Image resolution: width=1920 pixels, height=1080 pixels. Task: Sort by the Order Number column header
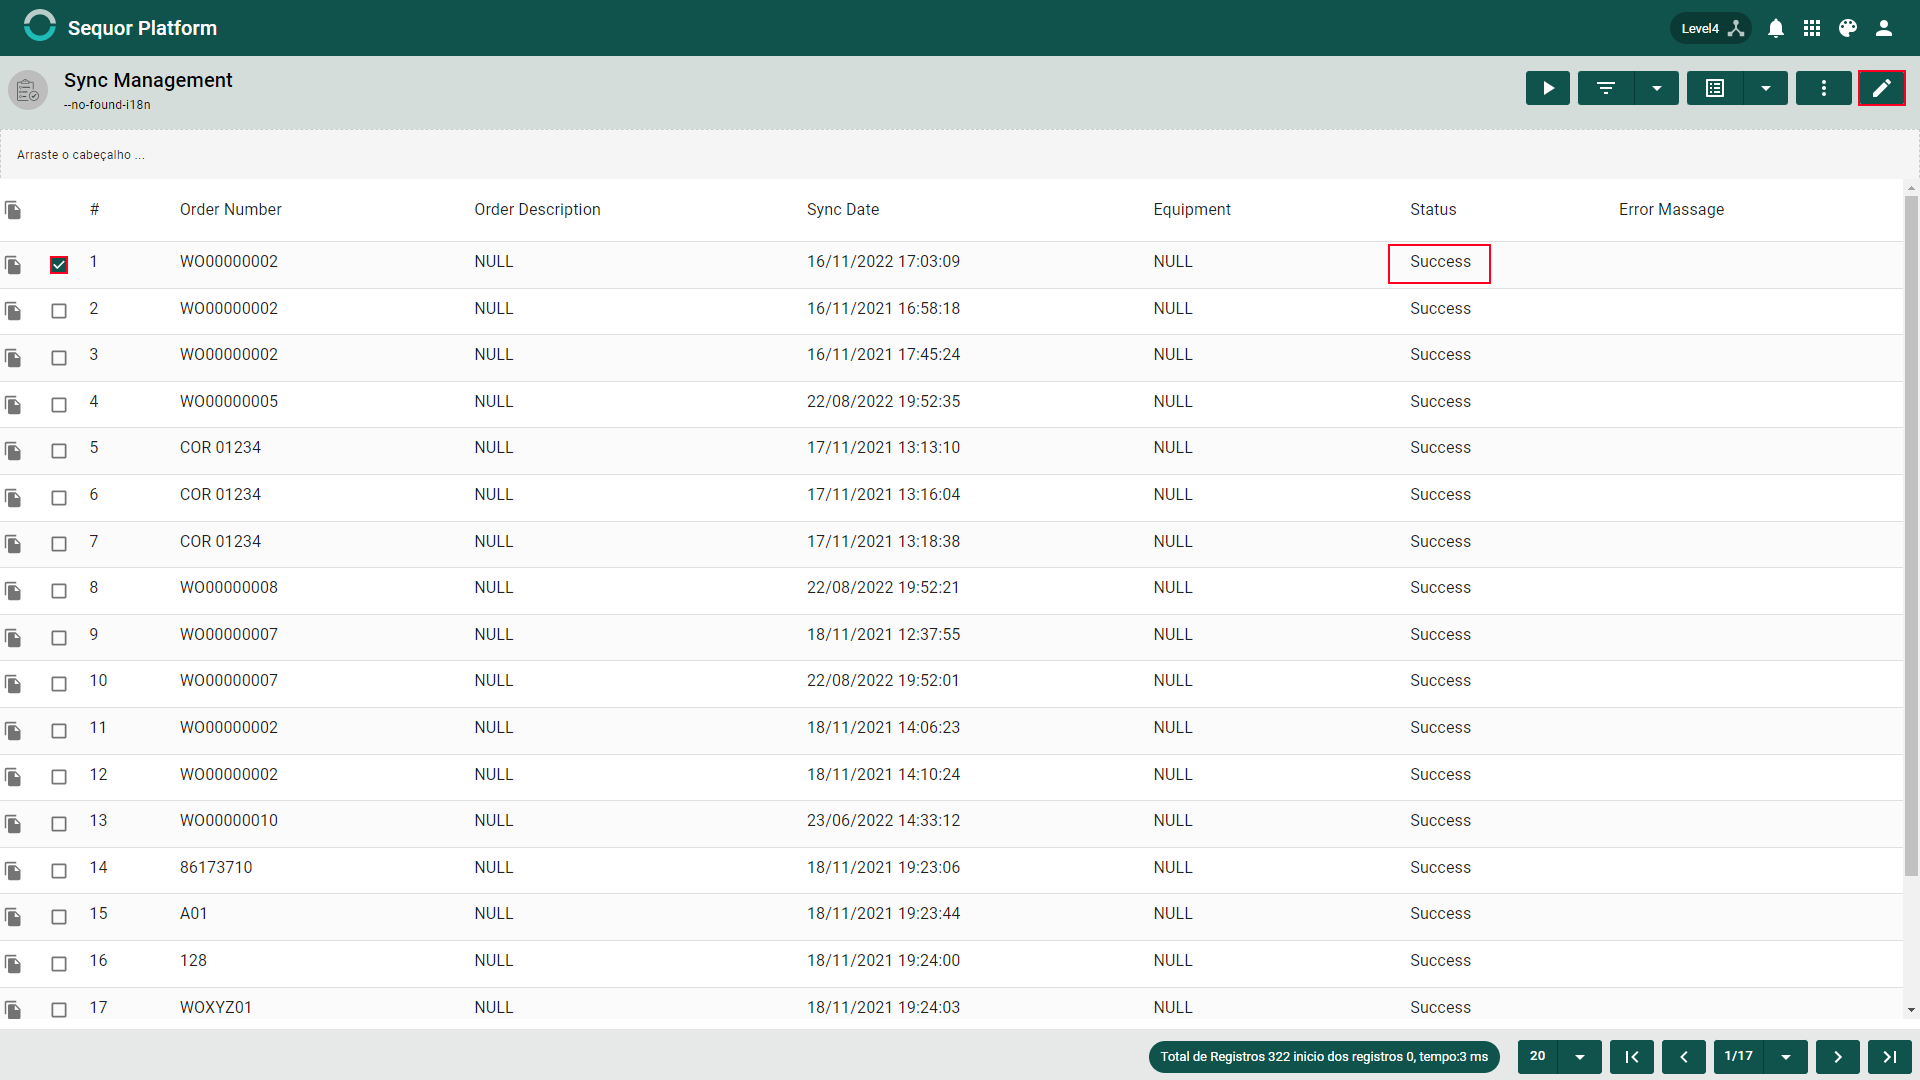pos(230,210)
